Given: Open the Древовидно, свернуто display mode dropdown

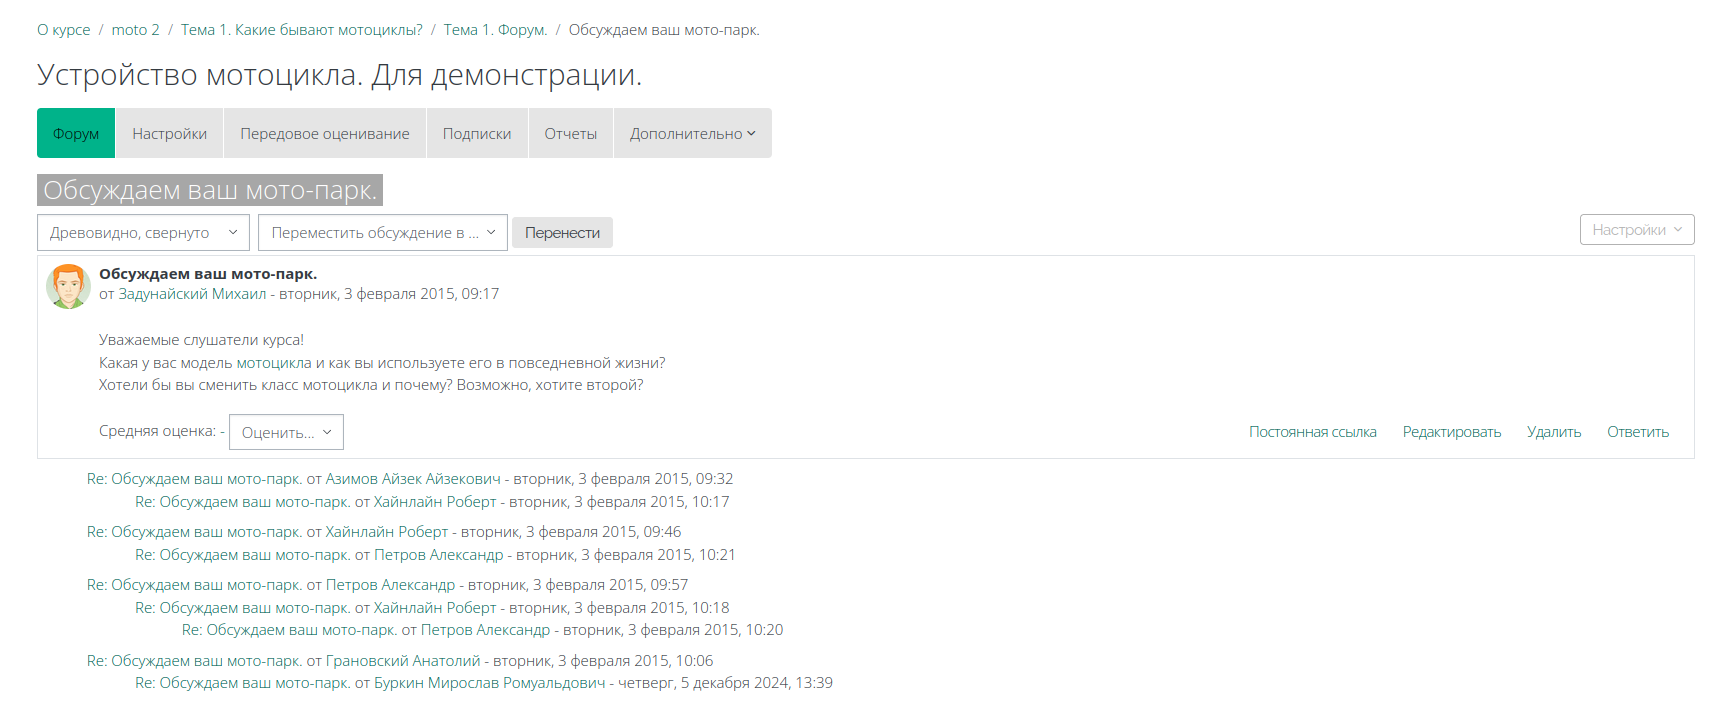Looking at the screenshot, I should 143,233.
